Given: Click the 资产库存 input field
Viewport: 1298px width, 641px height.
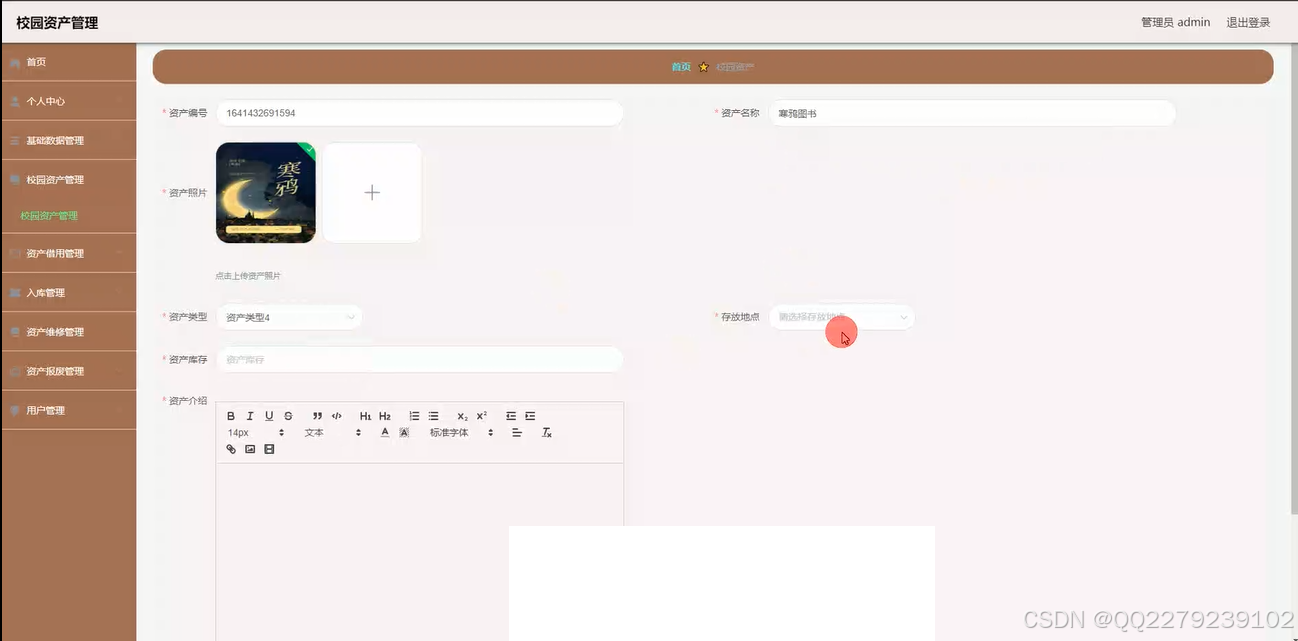Looking at the screenshot, I should point(420,359).
